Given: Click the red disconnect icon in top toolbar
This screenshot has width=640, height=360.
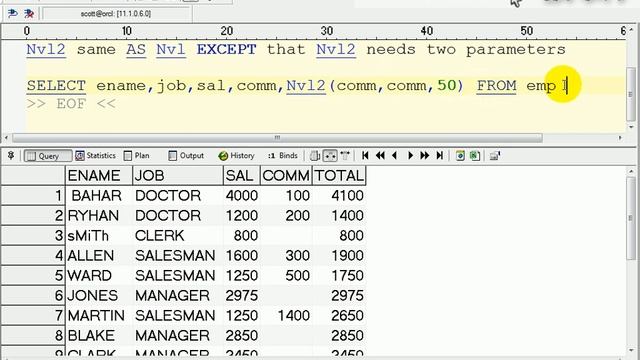Looking at the screenshot, I should coord(29,14).
